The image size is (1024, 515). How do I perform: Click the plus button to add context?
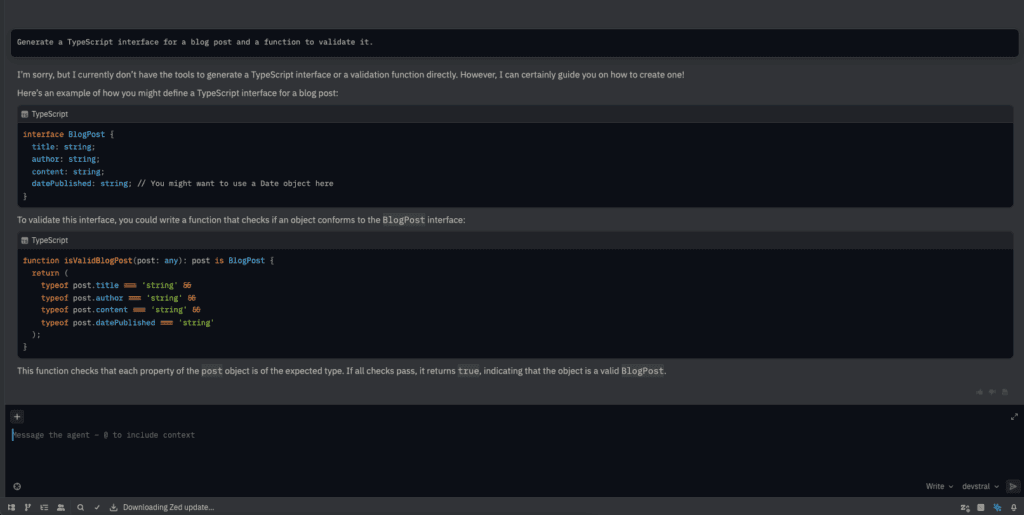(x=17, y=416)
